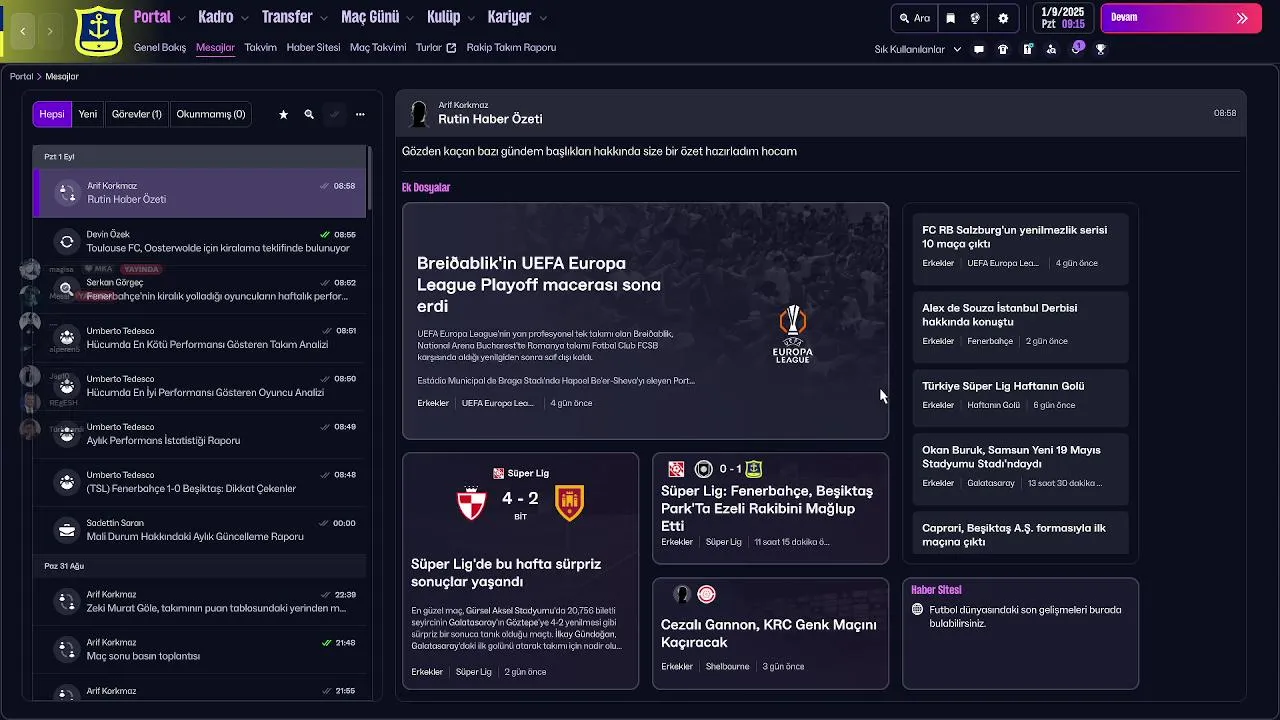Mark all read with the double-check icon

pos(335,115)
